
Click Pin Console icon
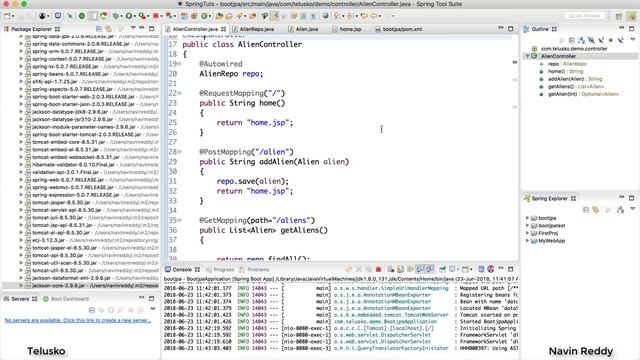[x=442, y=269]
